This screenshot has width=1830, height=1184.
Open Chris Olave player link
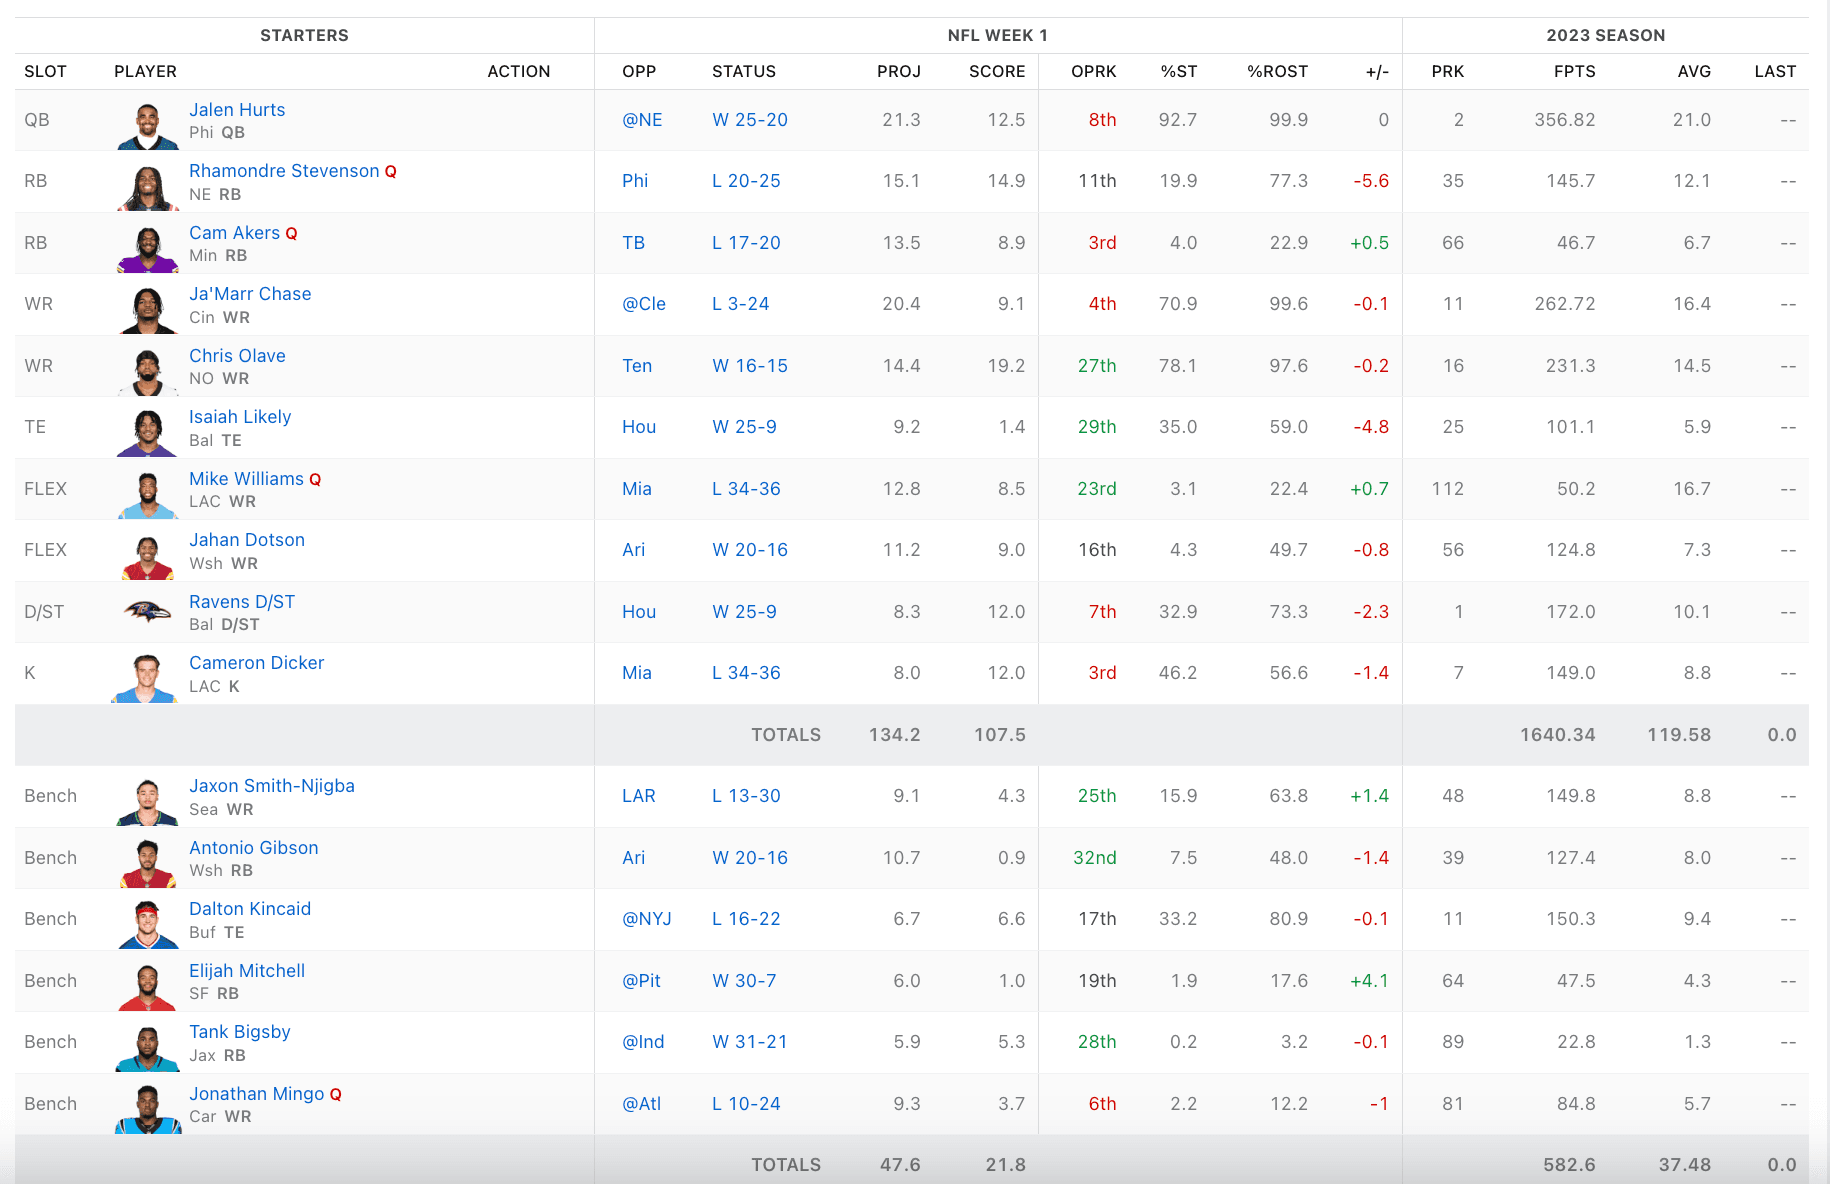tap(237, 356)
